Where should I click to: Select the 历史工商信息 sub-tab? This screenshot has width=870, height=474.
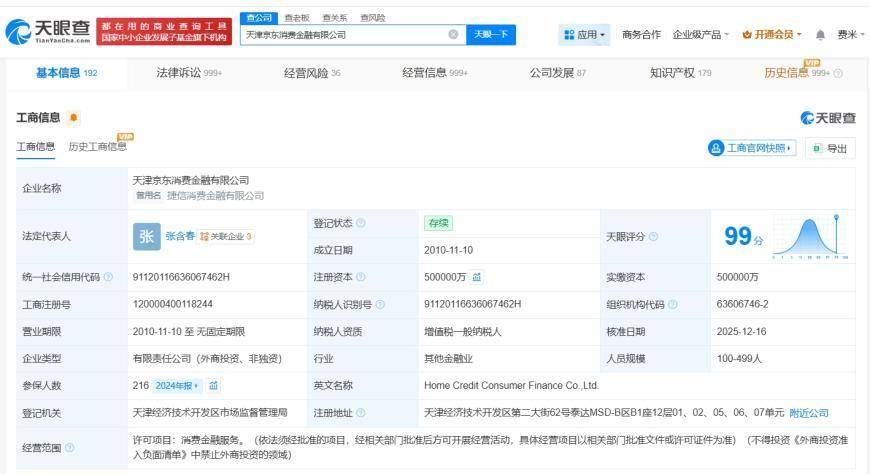pos(97,147)
